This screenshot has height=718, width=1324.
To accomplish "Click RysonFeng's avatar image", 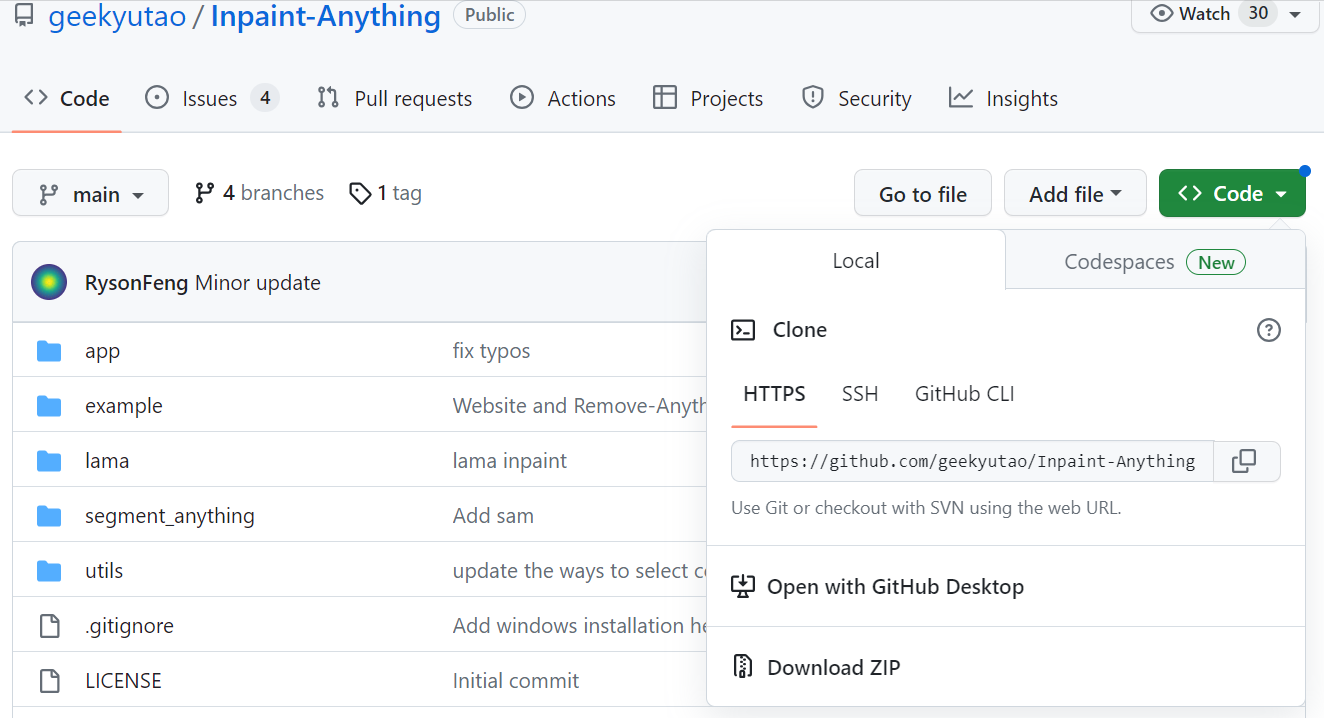I will [49, 283].
